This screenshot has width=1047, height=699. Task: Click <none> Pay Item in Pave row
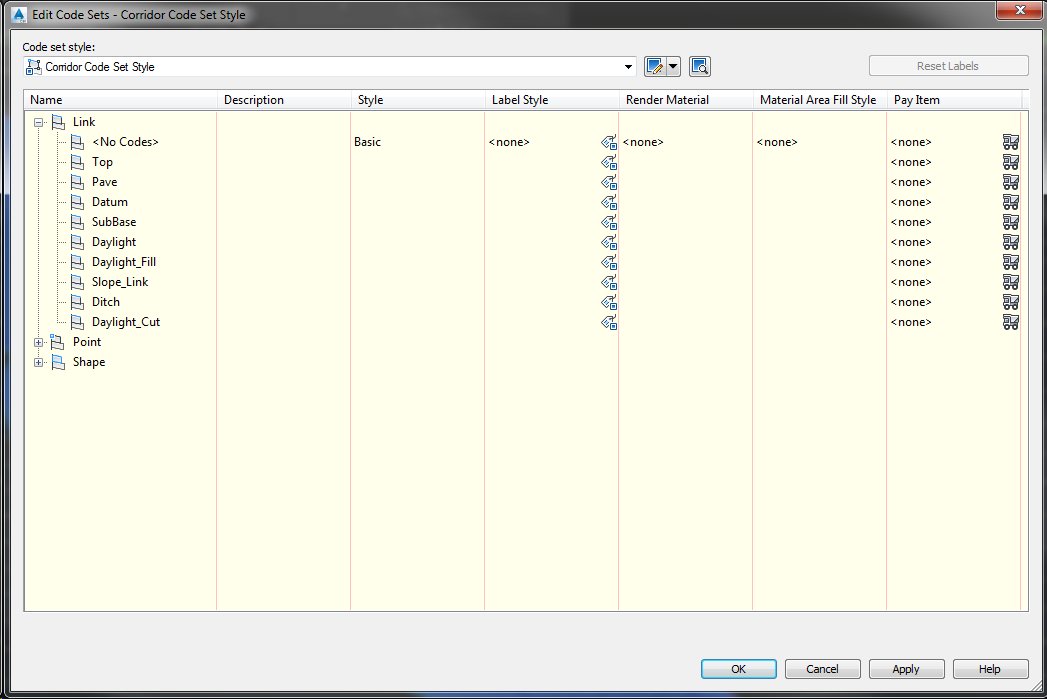(x=911, y=182)
